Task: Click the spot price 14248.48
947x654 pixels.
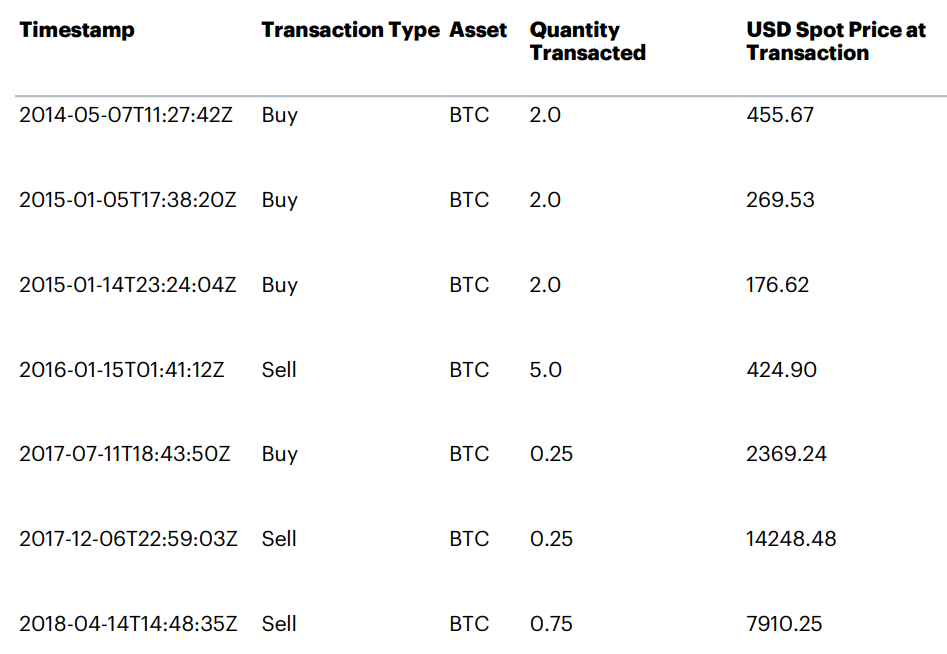Action: coord(791,539)
